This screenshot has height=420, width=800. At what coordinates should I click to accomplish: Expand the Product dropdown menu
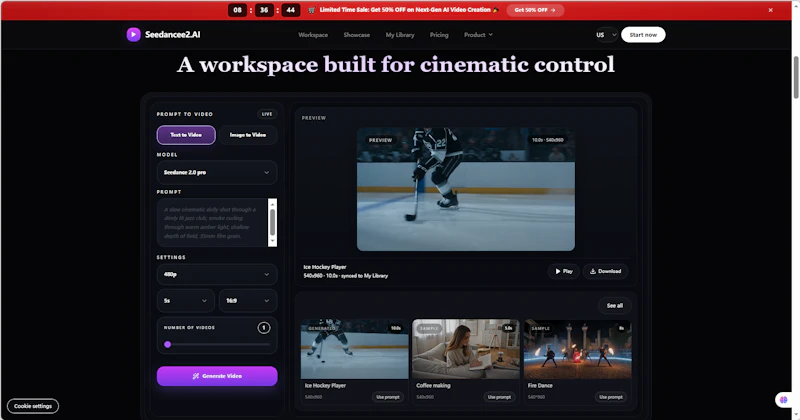coord(478,35)
